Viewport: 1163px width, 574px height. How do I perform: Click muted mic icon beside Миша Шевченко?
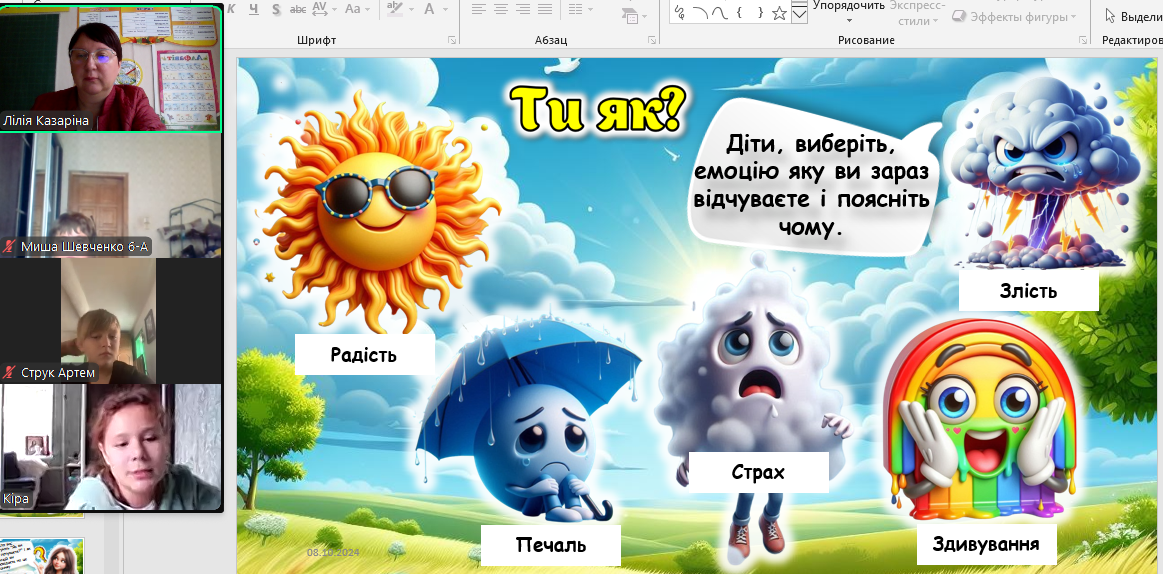click(x=10, y=247)
